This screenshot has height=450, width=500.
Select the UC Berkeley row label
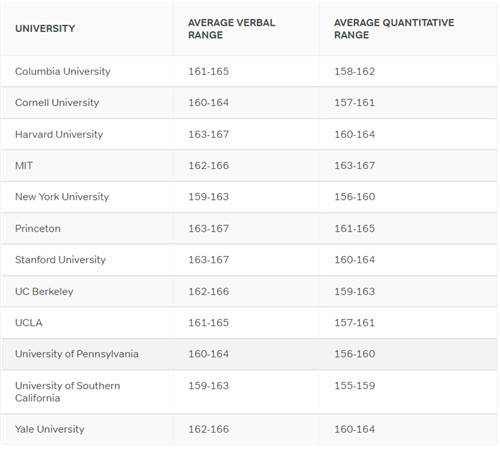[44, 292]
